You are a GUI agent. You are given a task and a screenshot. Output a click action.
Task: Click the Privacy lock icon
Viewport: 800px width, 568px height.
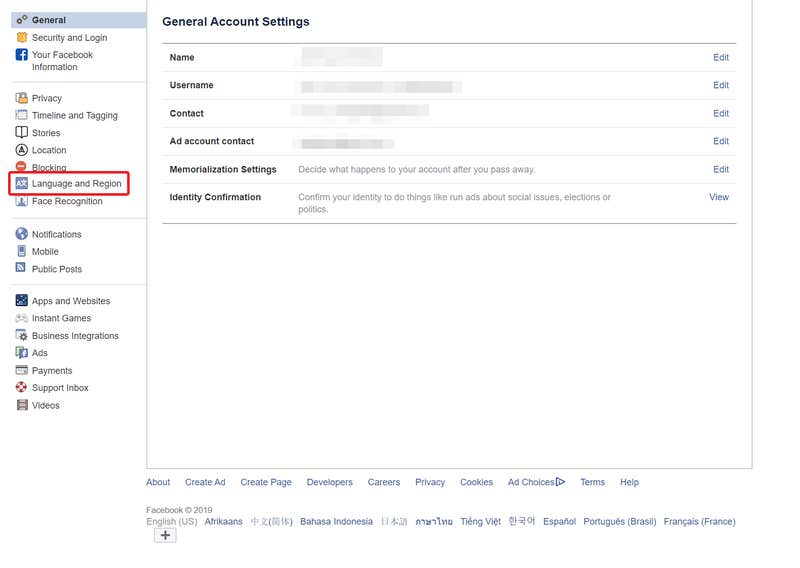(x=21, y=98)
